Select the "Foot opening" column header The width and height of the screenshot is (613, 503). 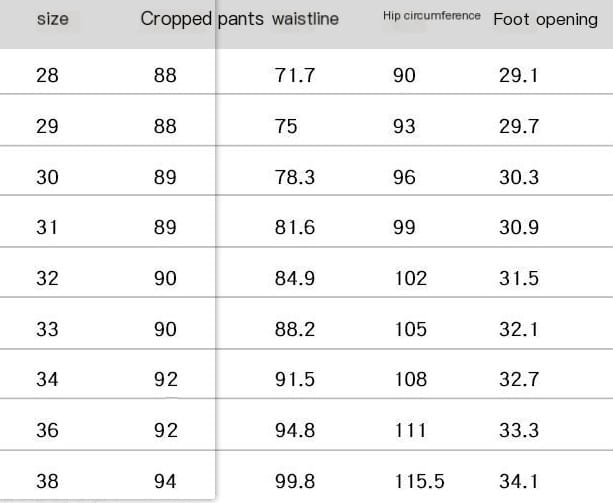(x=545, y=20)
